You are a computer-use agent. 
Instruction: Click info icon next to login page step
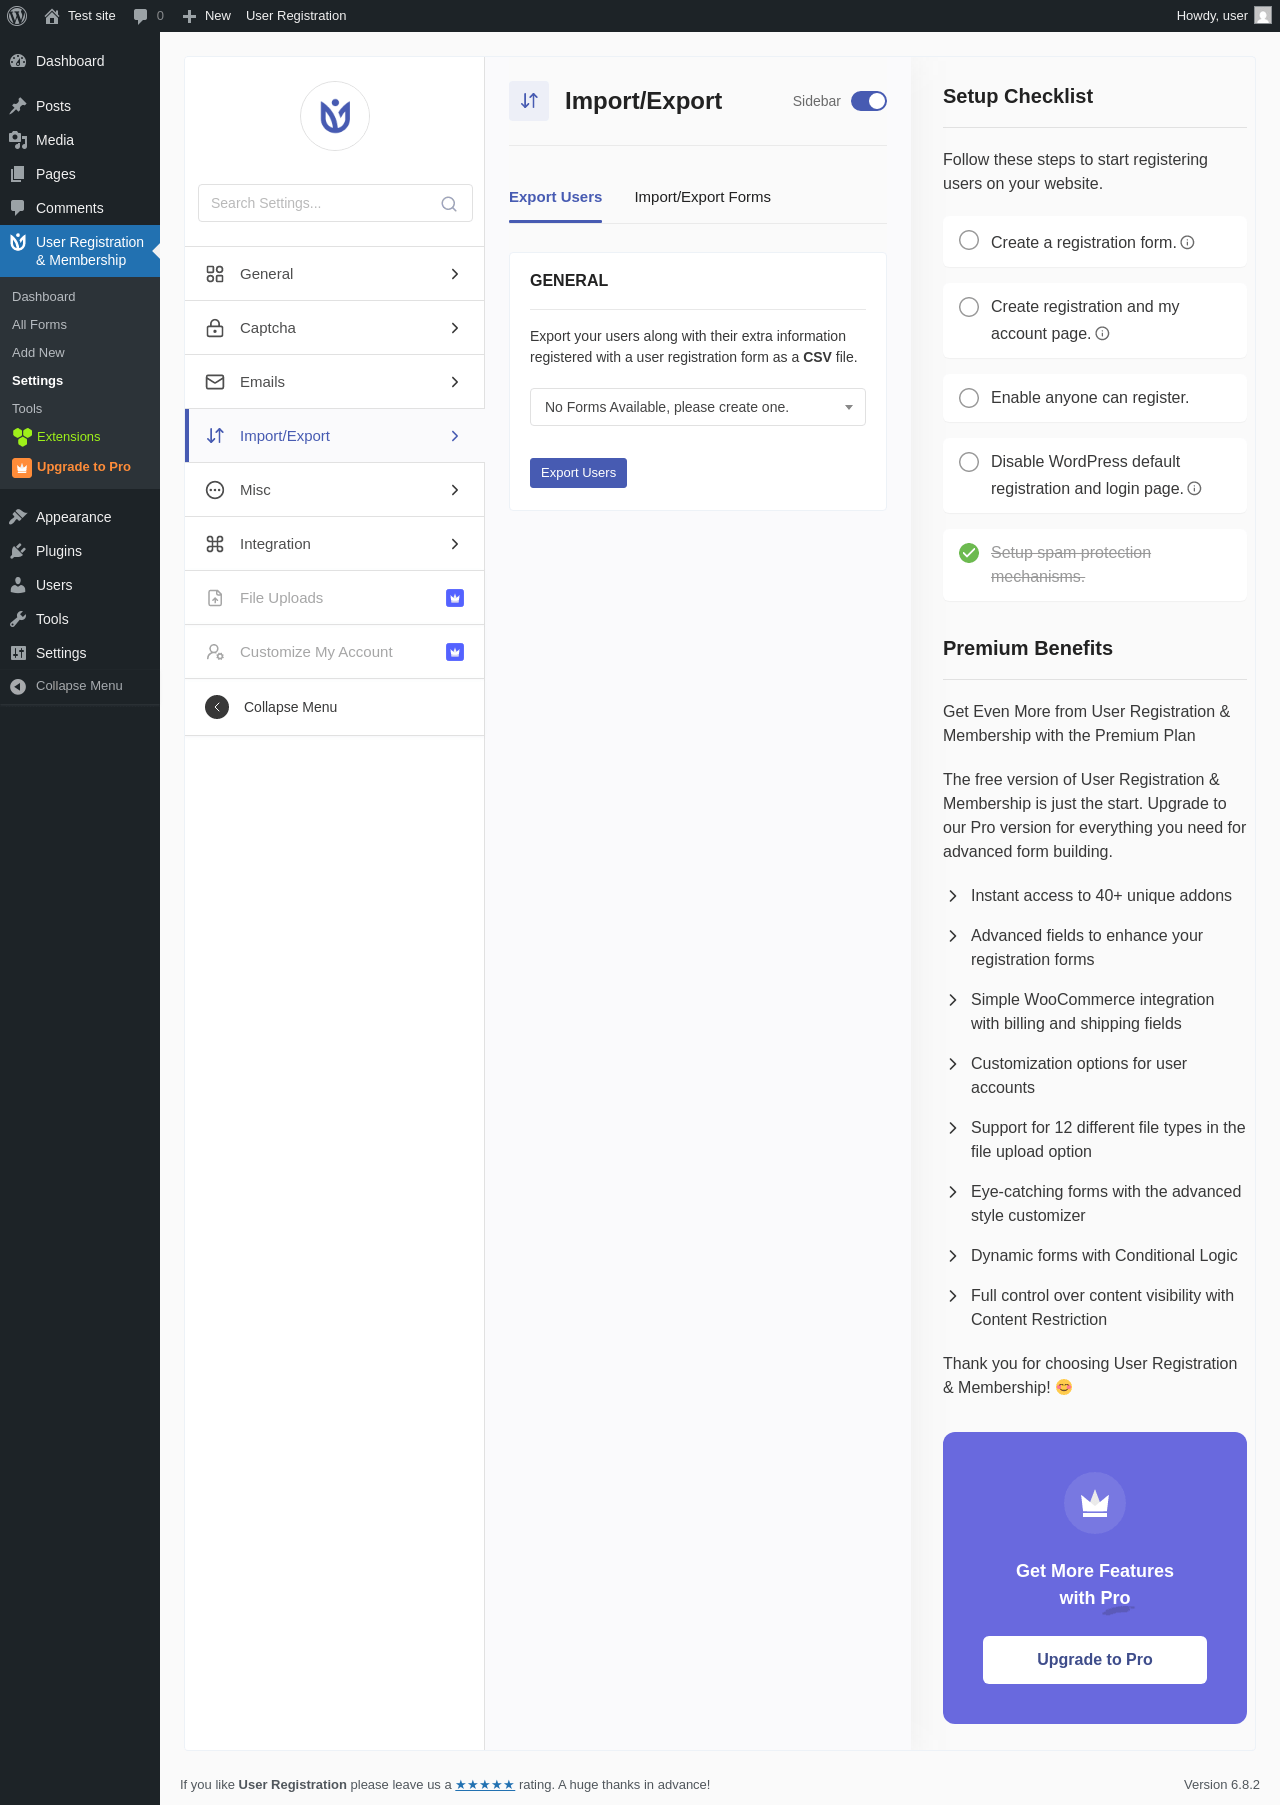click(1194, 489)
